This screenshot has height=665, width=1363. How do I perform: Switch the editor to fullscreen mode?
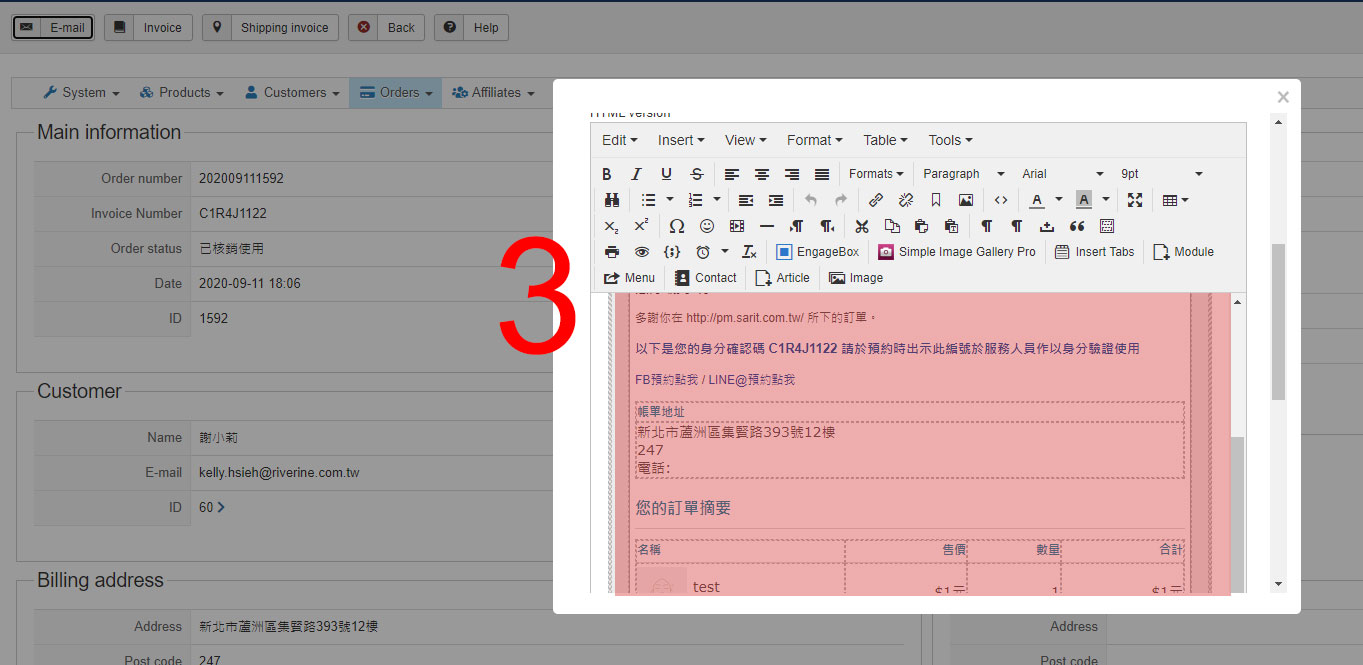pos(1134,200)
